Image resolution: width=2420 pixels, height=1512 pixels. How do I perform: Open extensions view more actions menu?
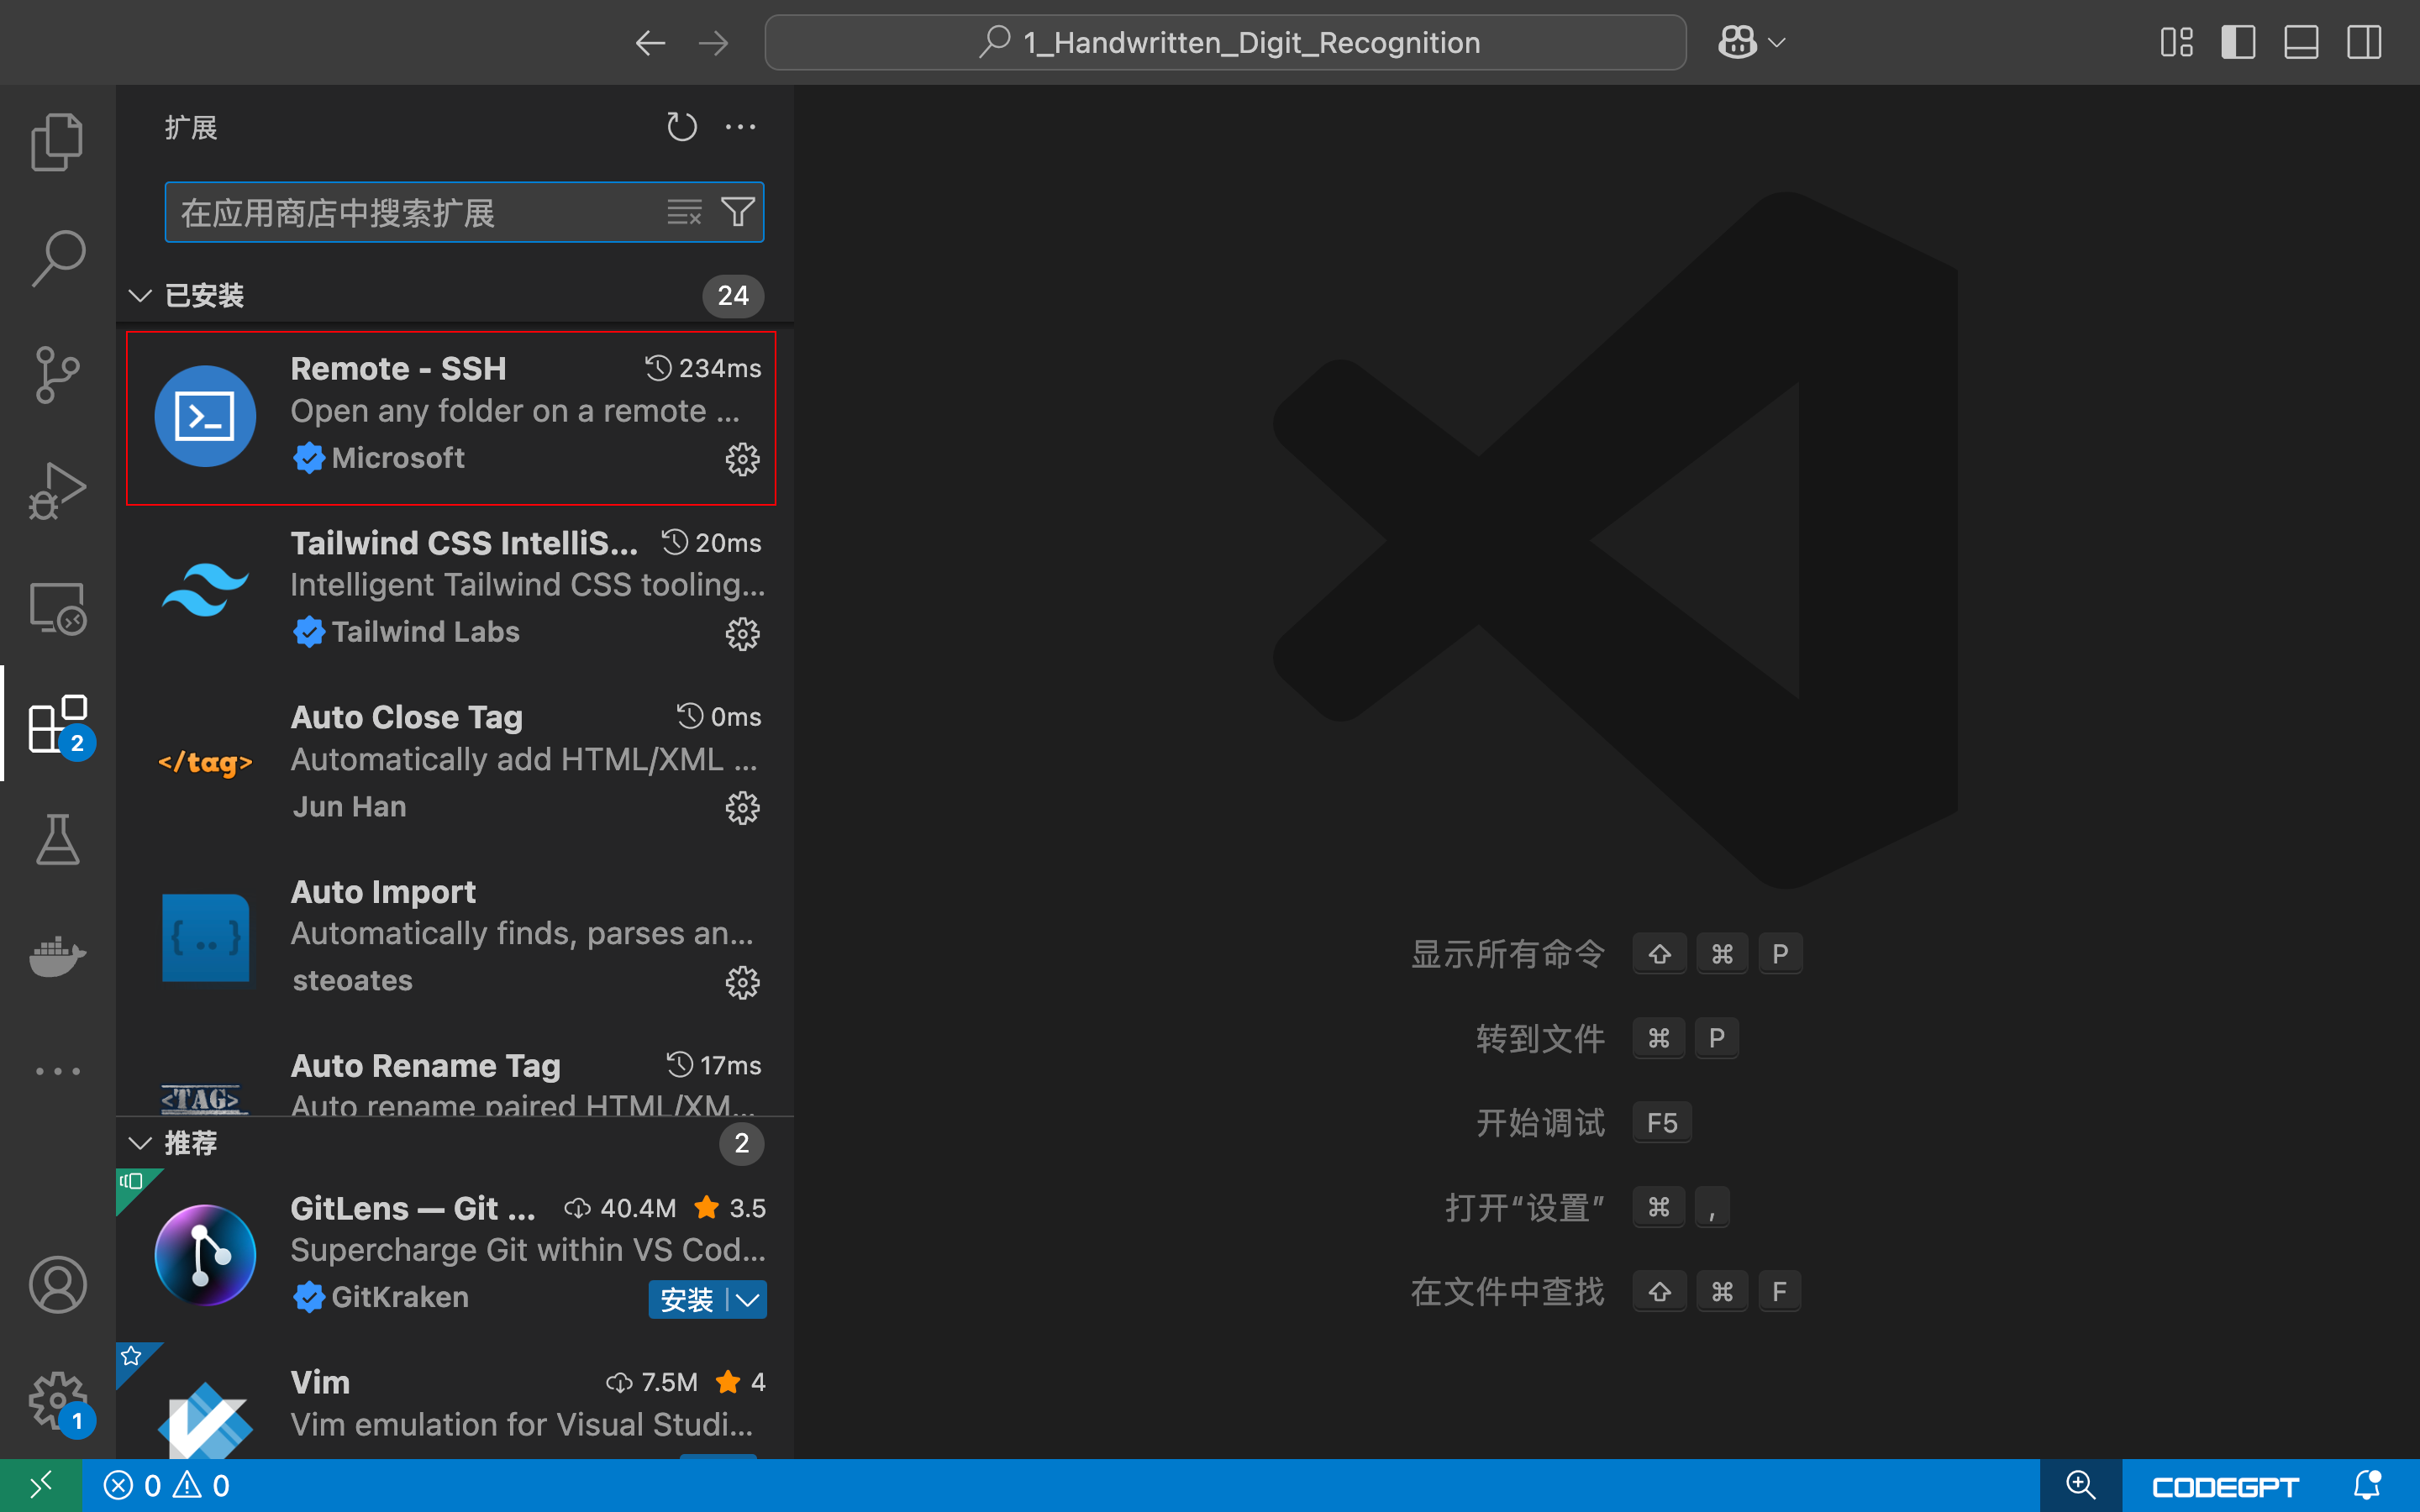click(740, 127)
